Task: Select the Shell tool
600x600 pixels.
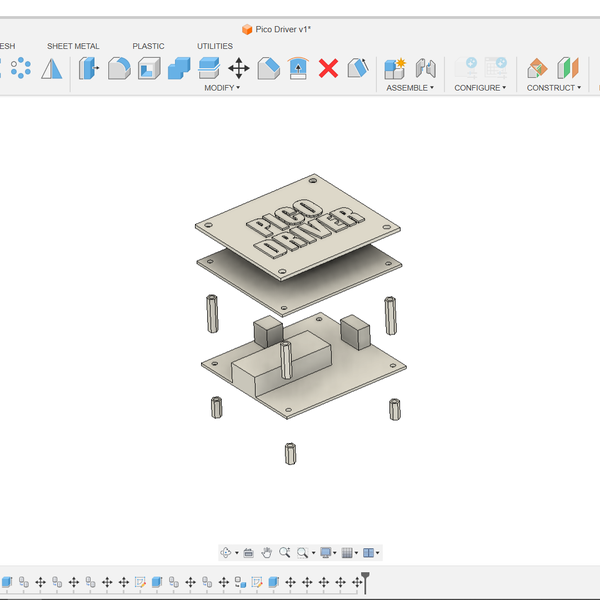Action: [x=149, y=68]
